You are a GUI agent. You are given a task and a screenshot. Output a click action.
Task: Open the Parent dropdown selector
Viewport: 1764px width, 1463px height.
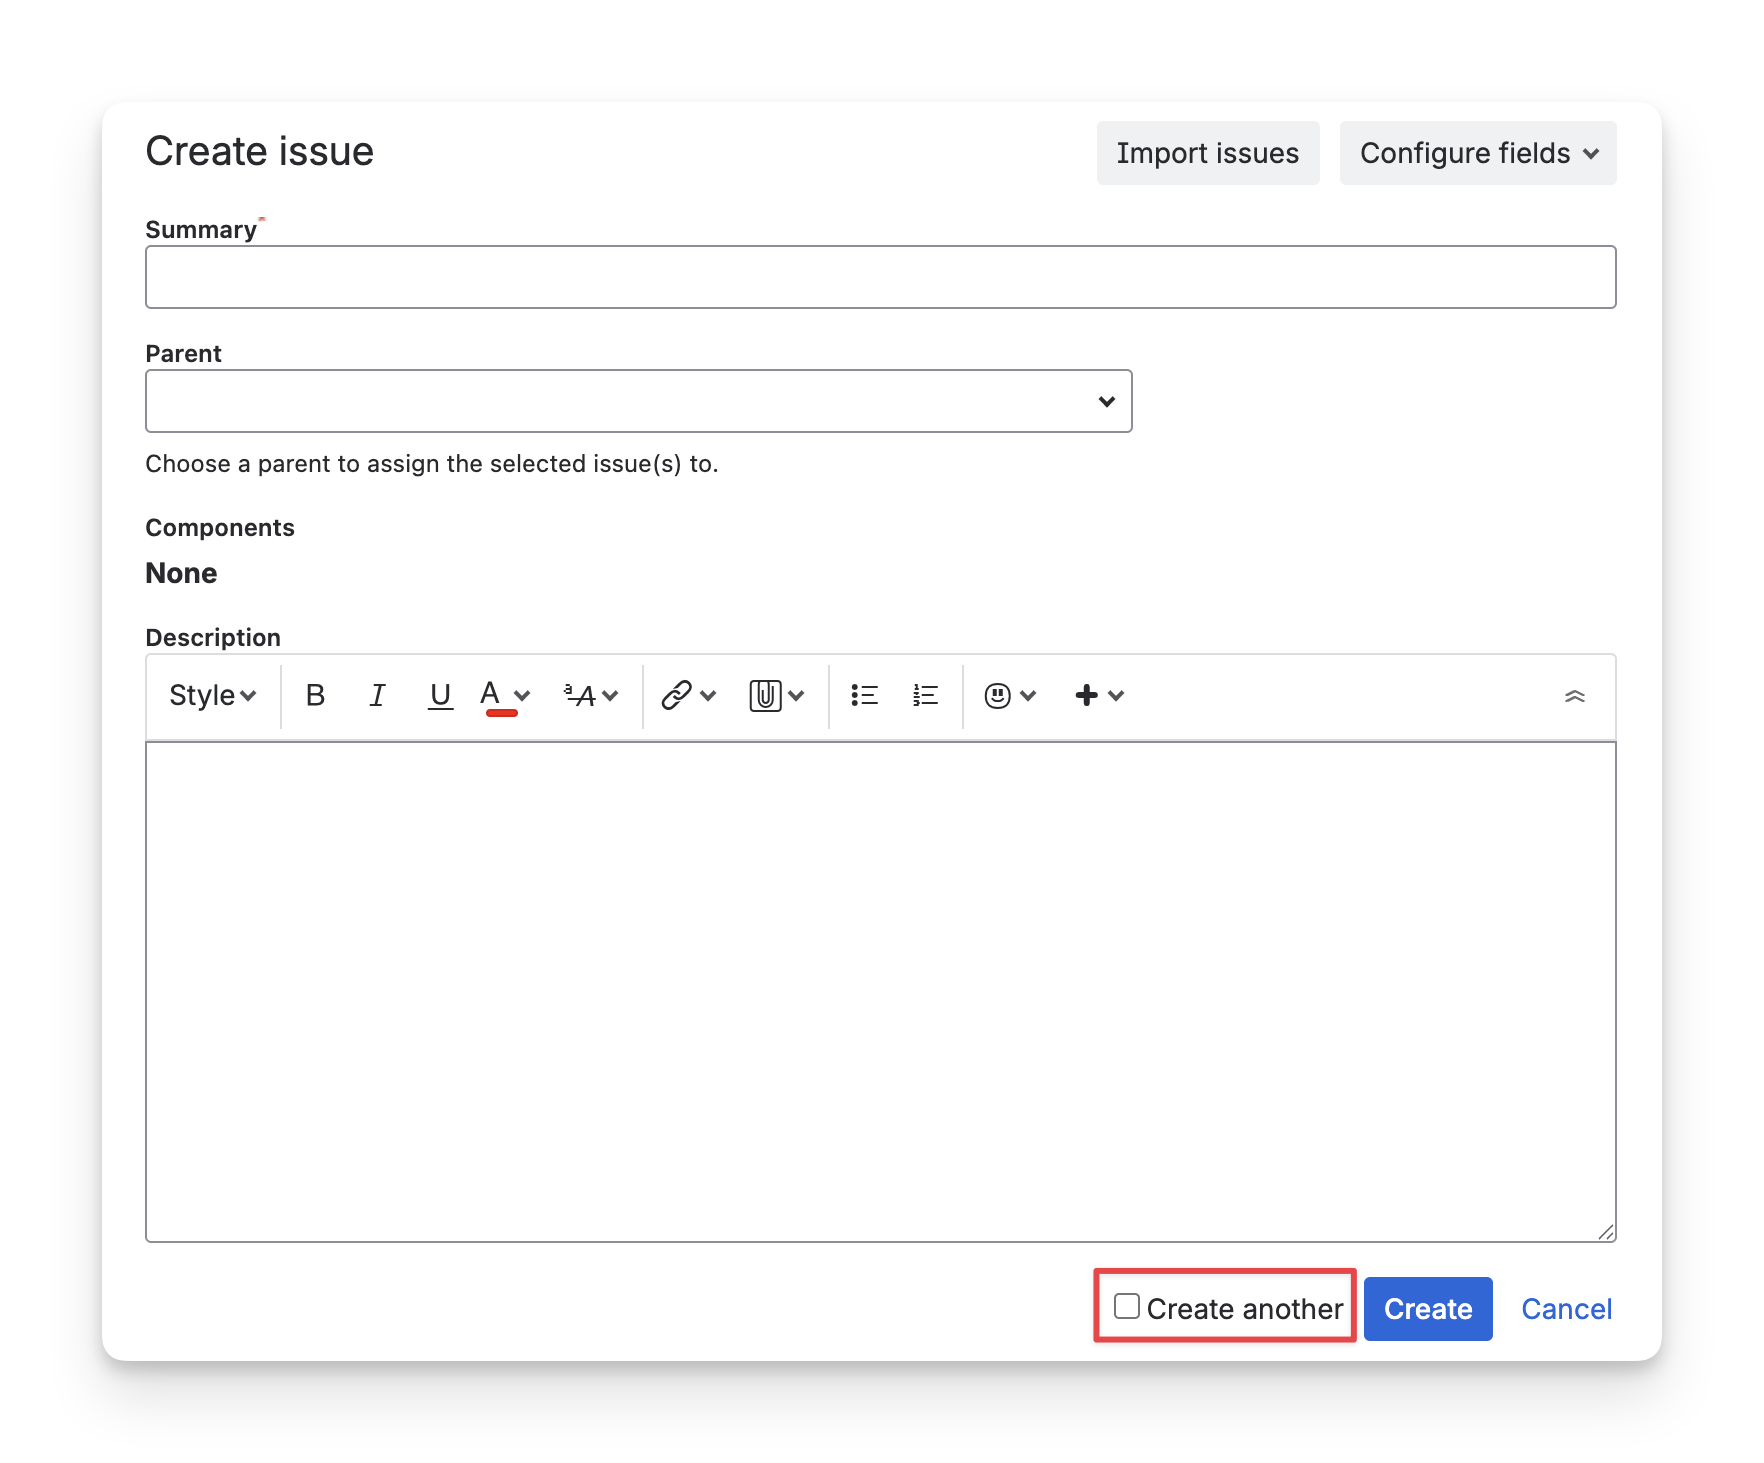638,401
